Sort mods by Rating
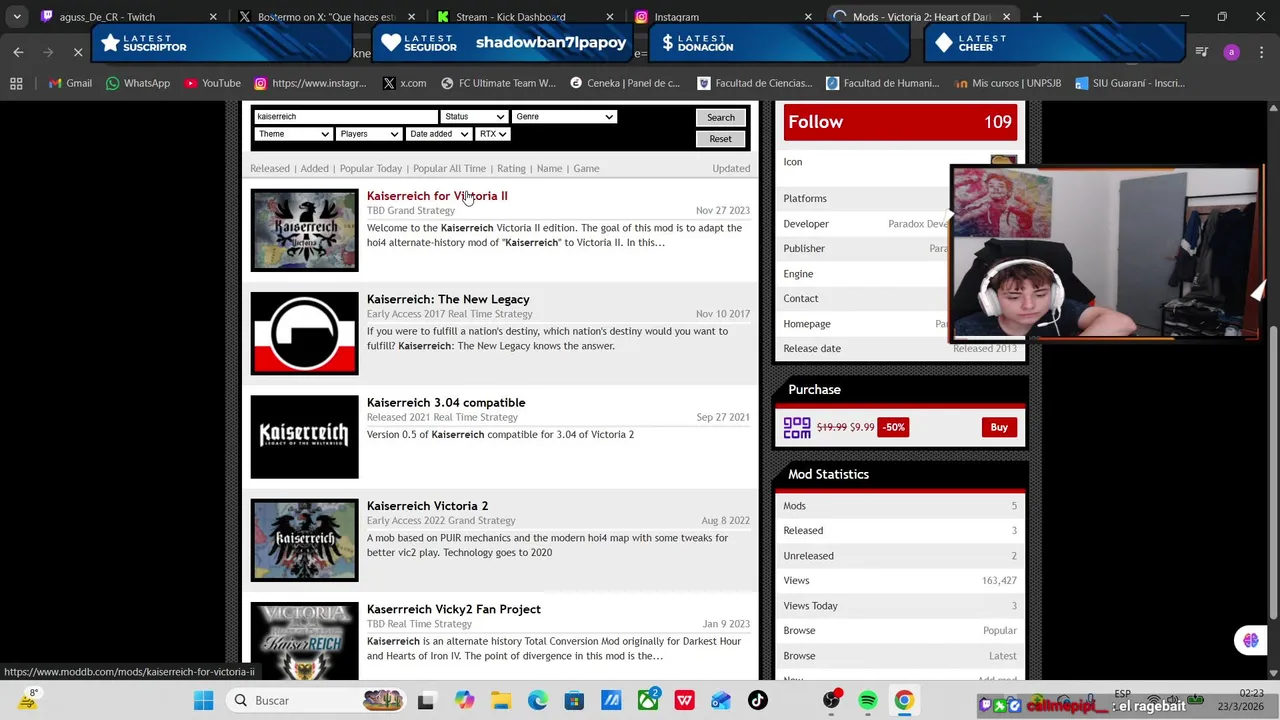 pos(511,168)
